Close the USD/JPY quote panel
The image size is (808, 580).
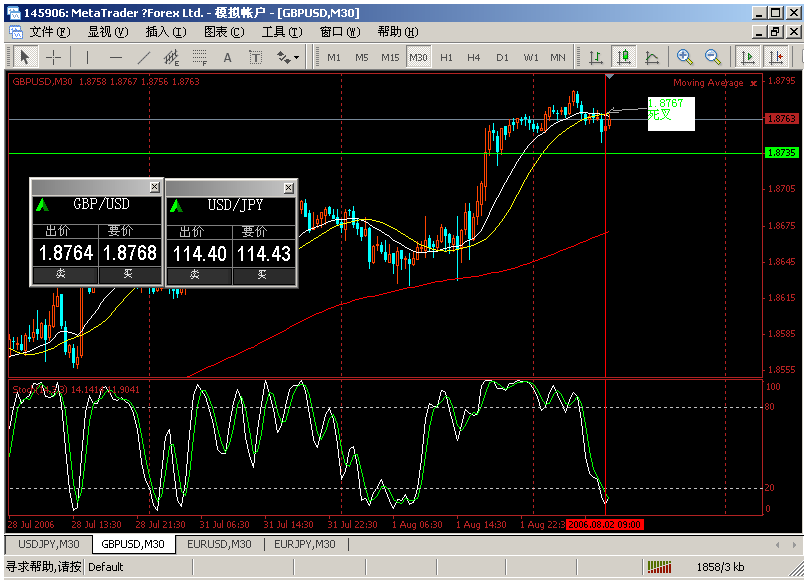(x=289, y=188)
